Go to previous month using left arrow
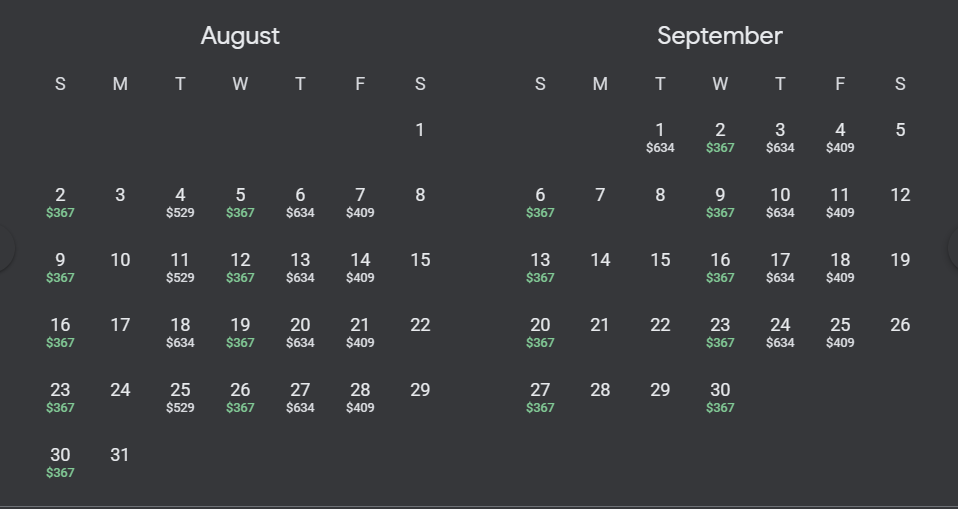The image size is (958, 509). tap(5, 249)
